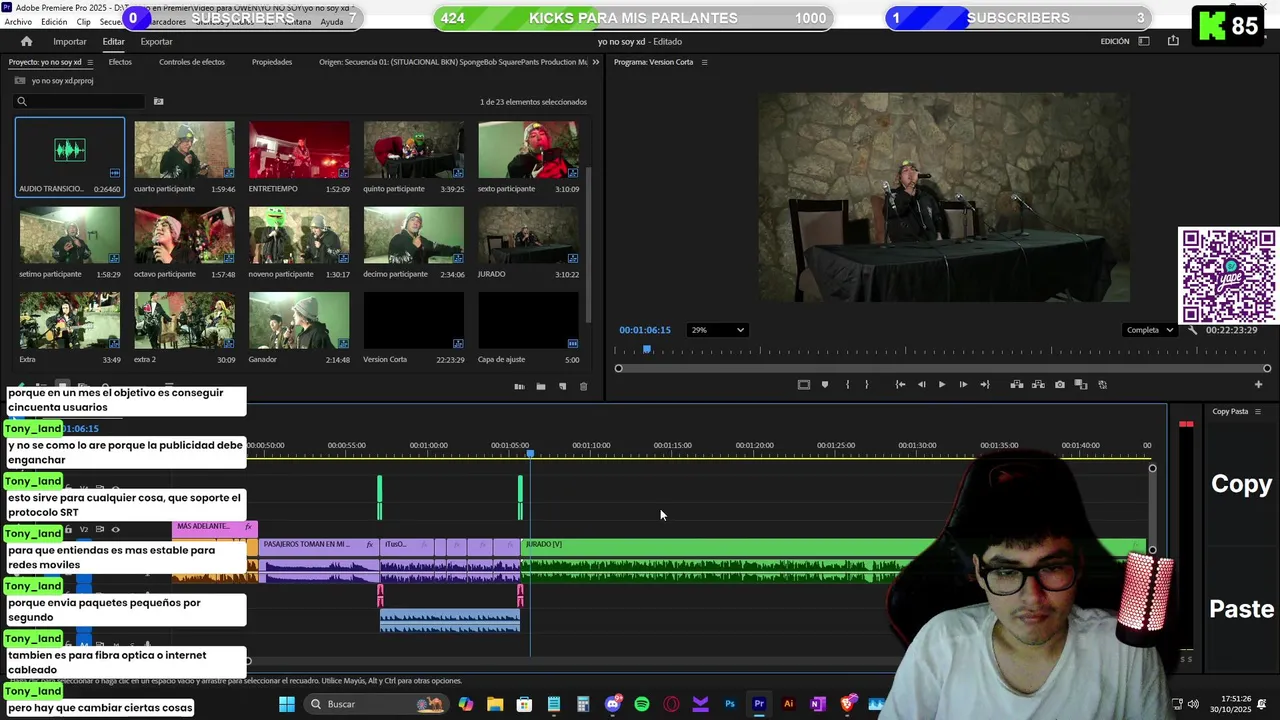Screen dimensions: 1280x720
Task: Select the MÁS ADELANTE pink clip on timeline
Action: coord(215,527)
